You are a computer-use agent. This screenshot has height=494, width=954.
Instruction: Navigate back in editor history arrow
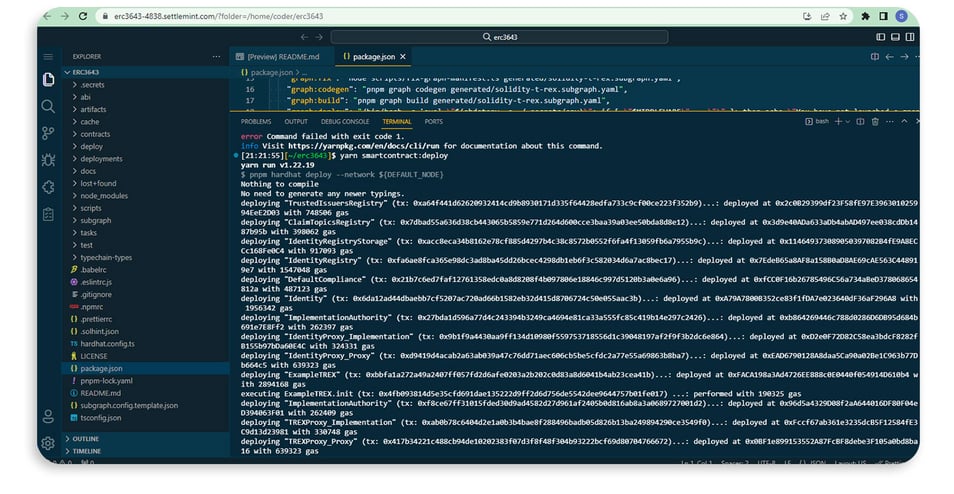304,37
